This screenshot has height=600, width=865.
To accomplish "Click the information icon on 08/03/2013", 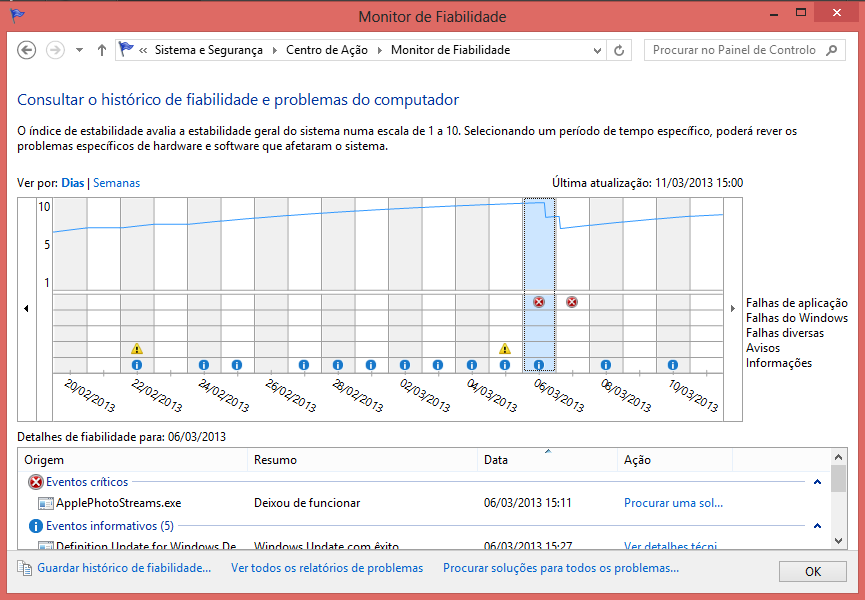I will click(606, 366).
